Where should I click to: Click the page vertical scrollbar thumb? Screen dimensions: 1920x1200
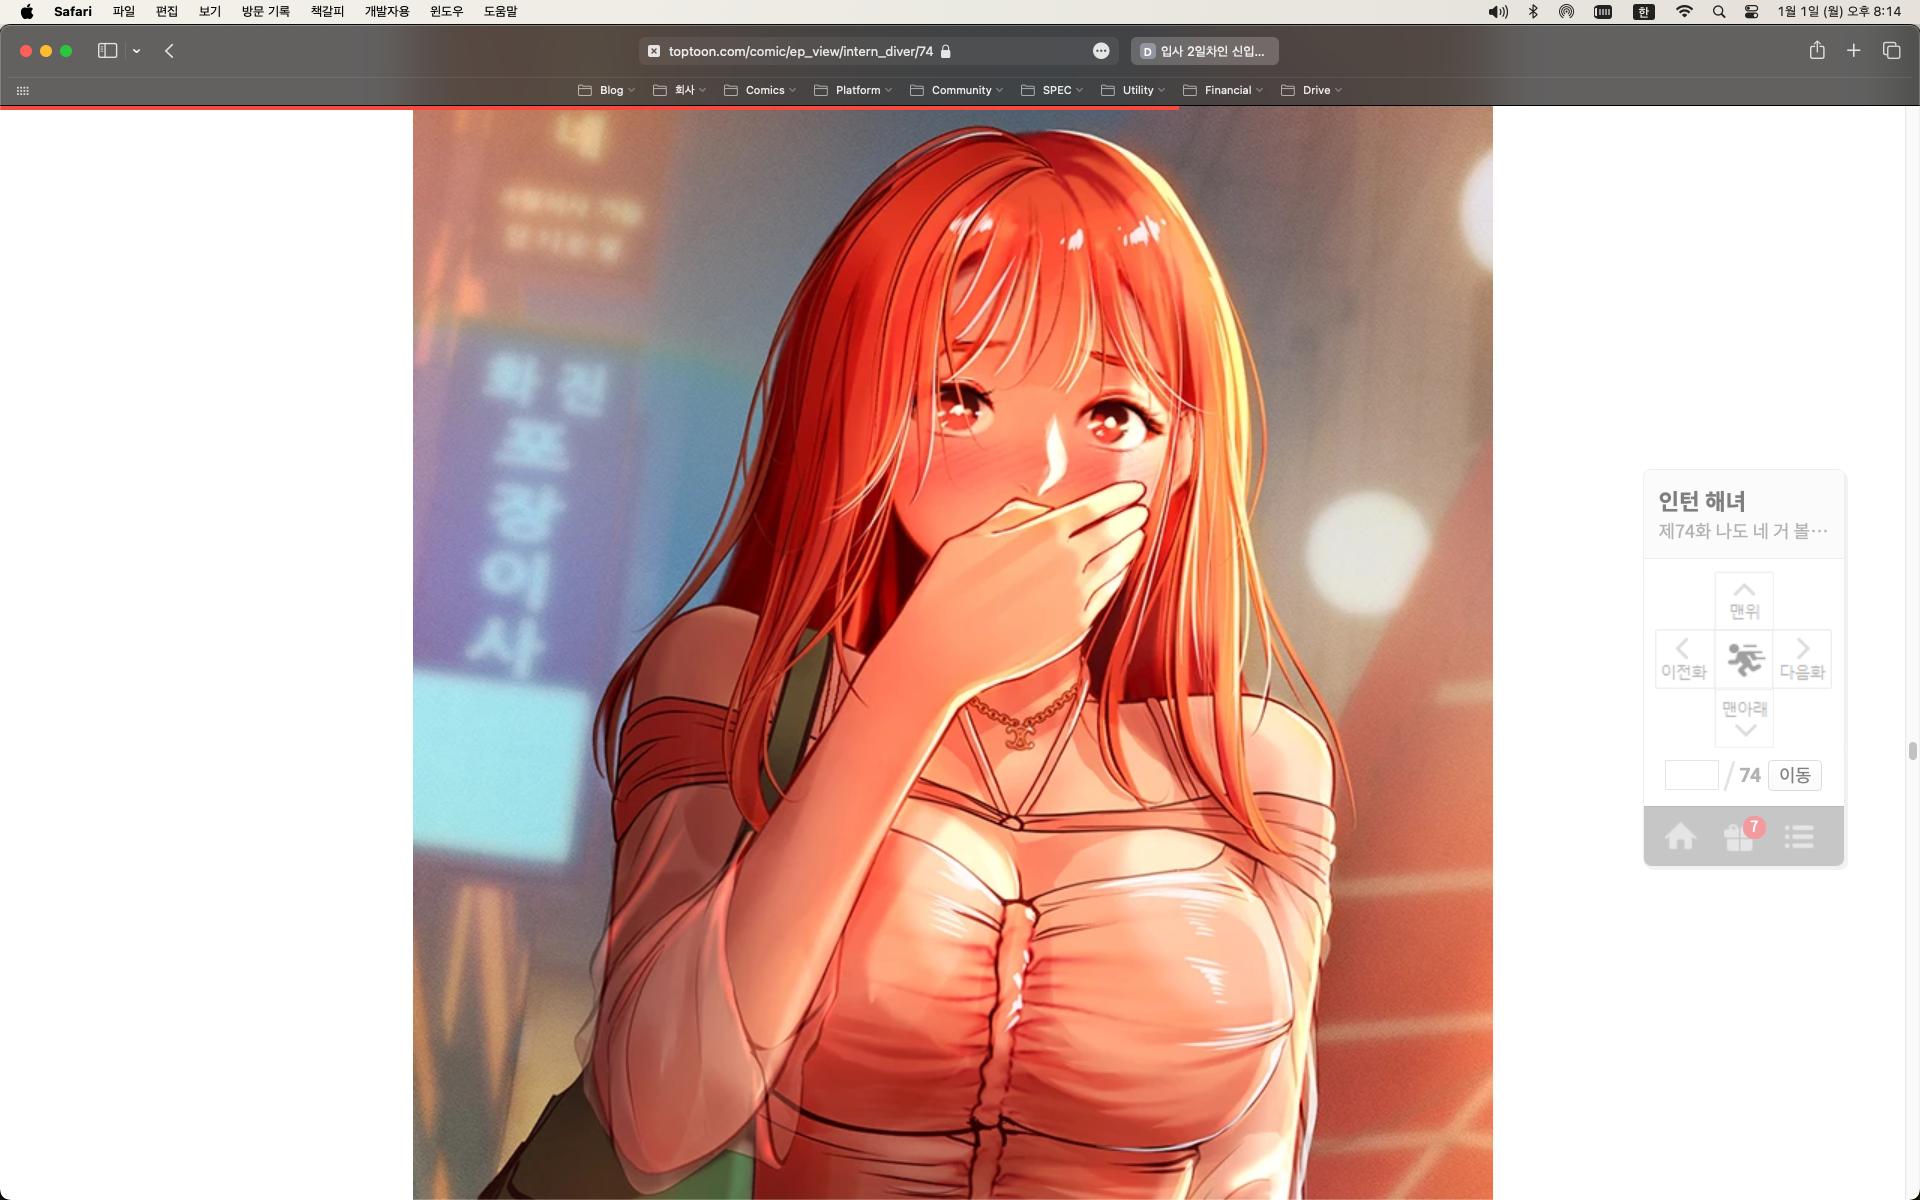(1912, 751)
